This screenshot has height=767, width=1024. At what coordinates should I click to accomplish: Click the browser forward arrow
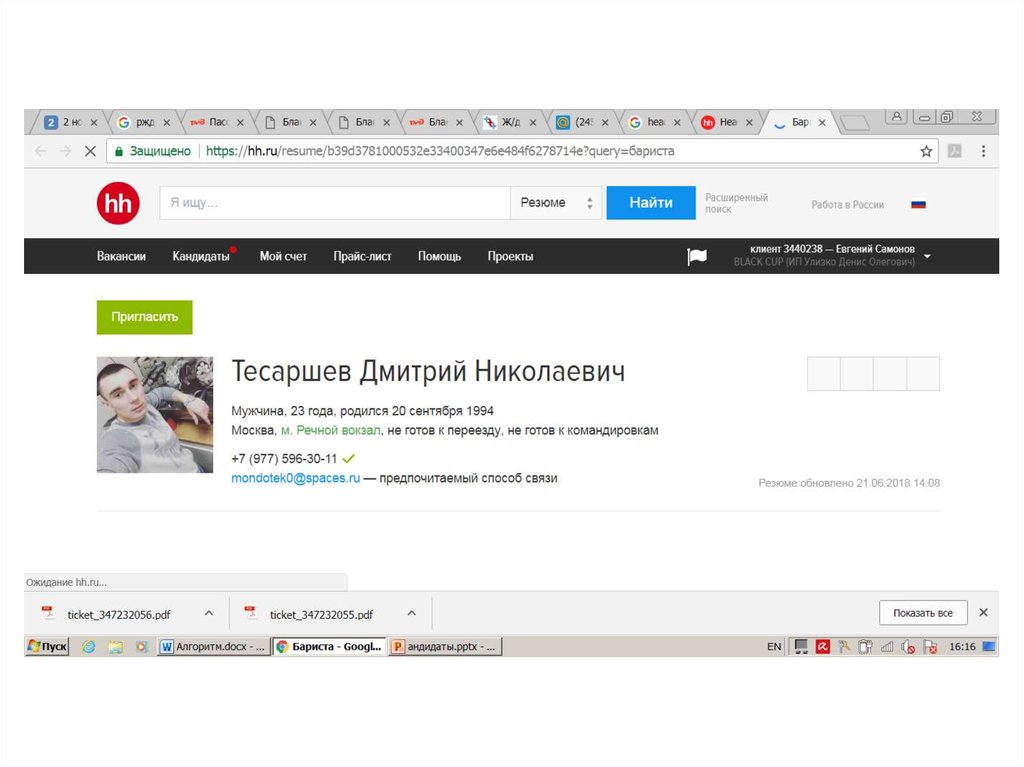click(65, 151)
